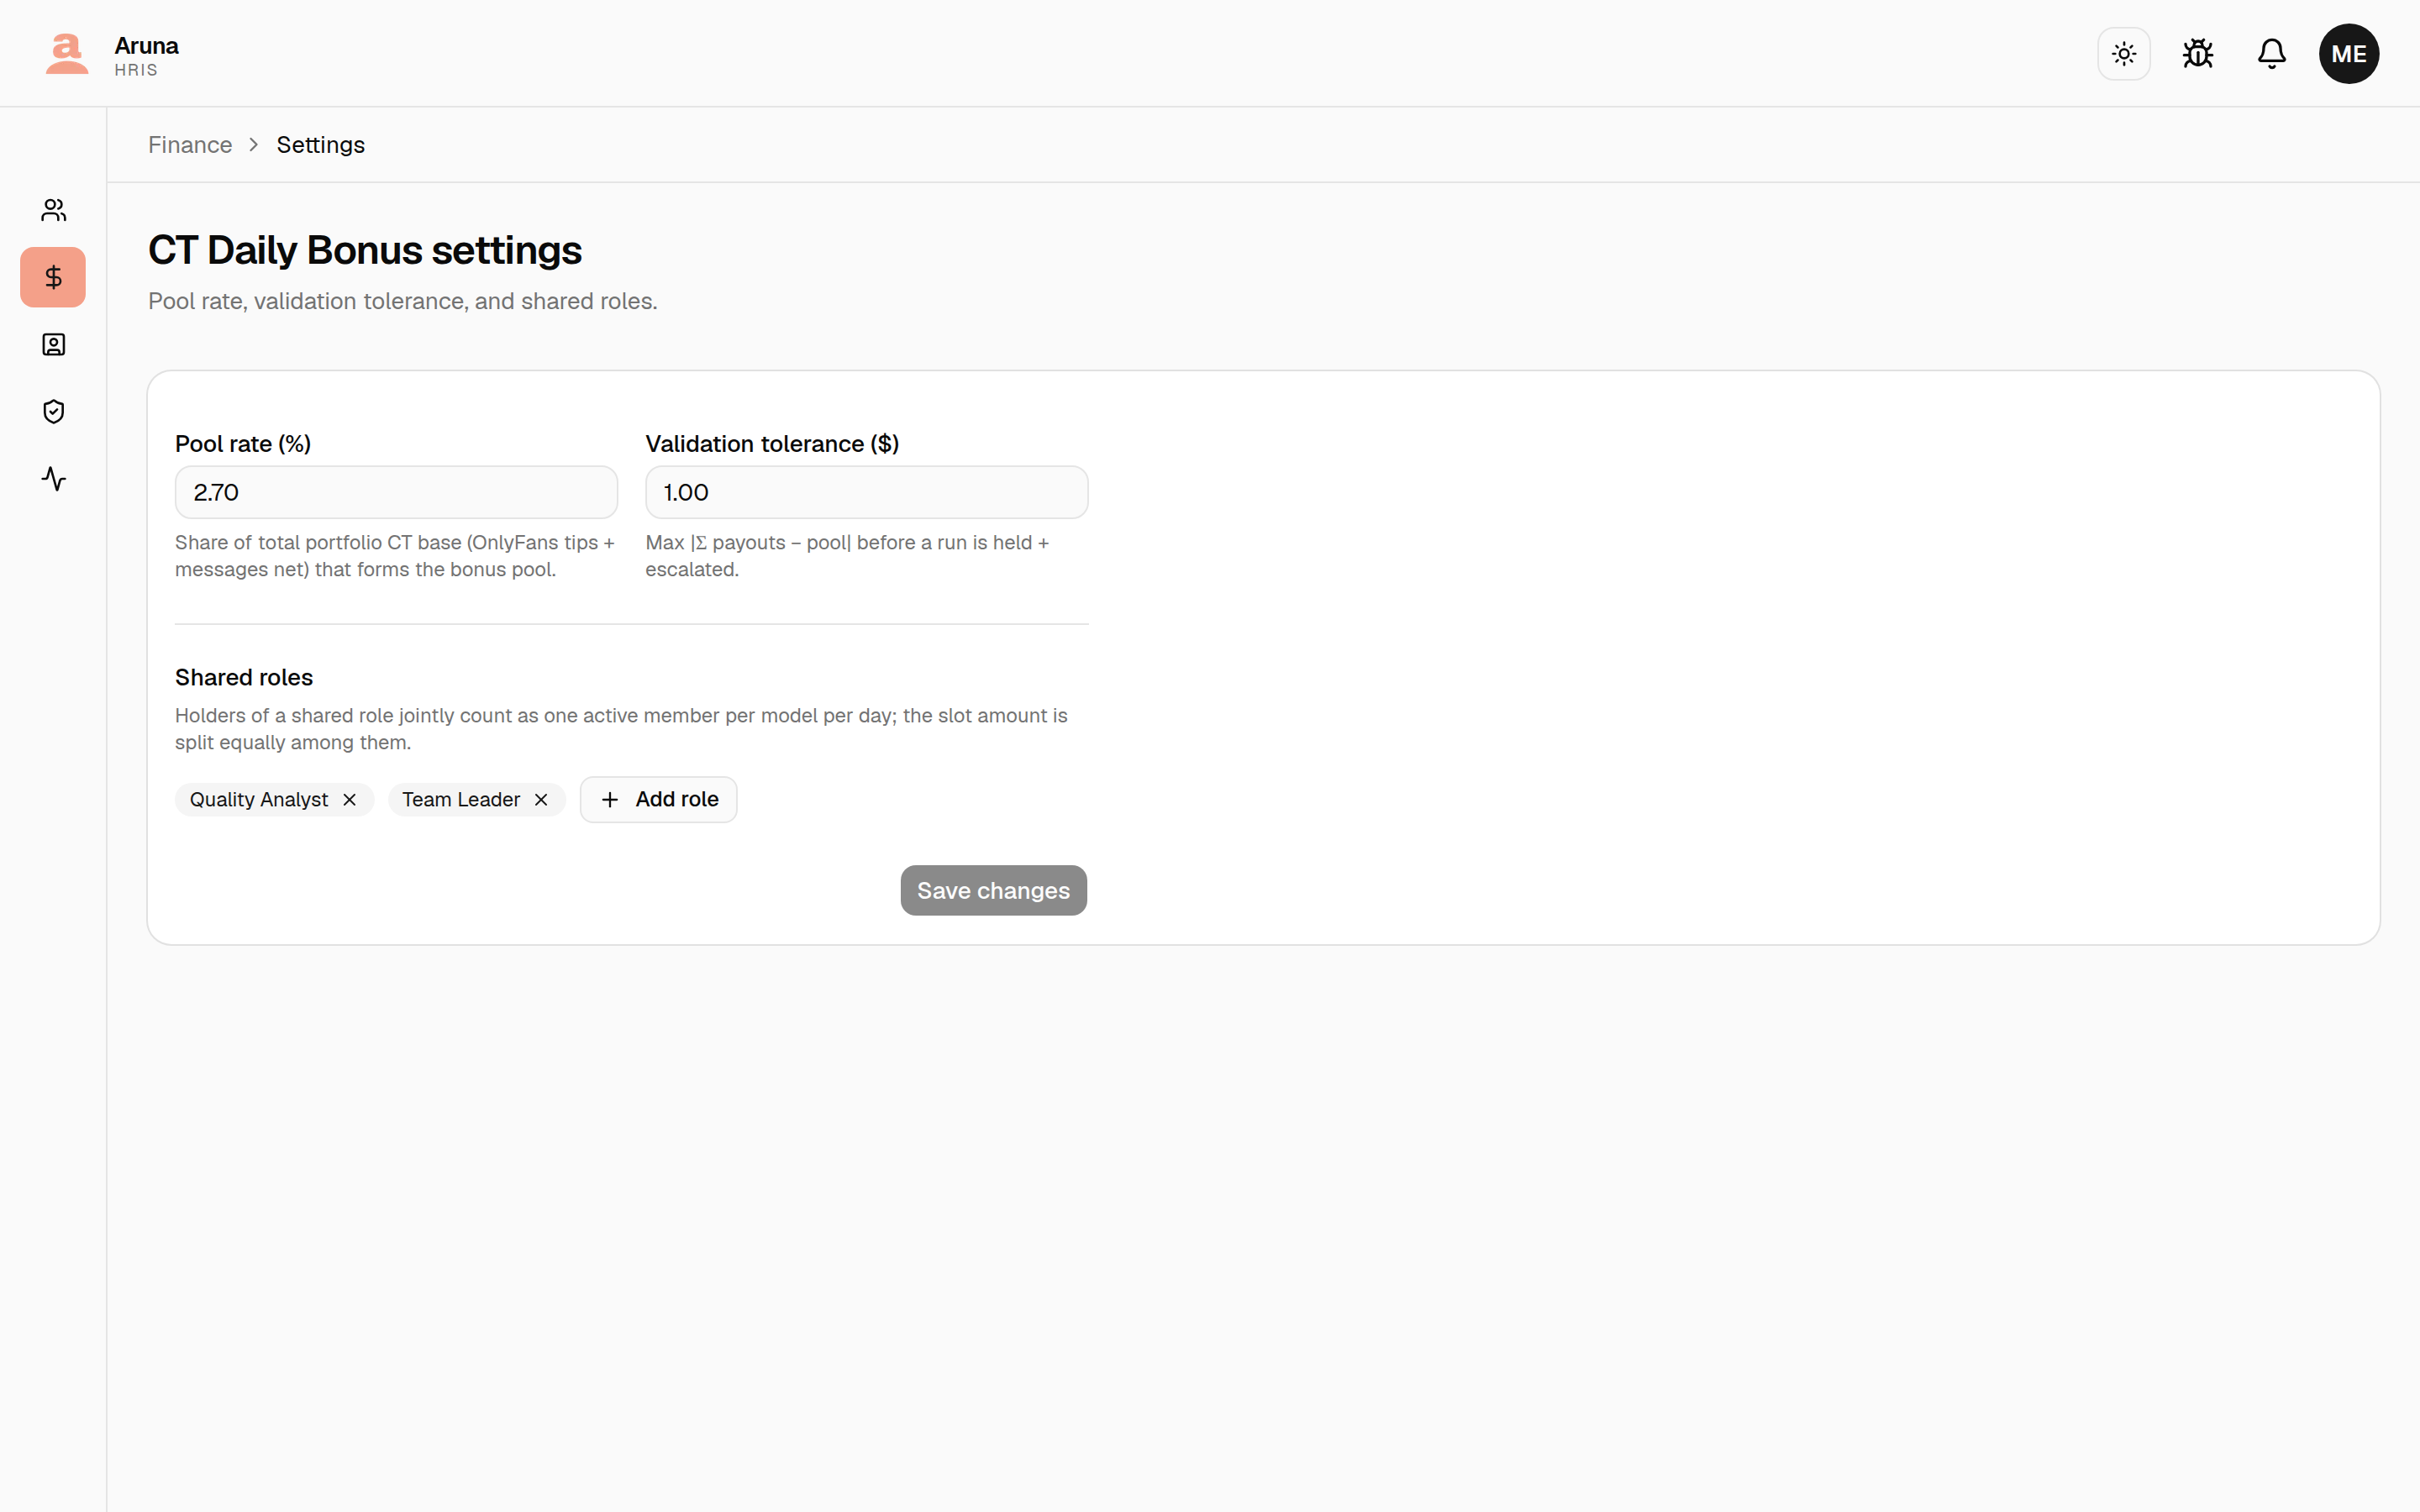Click the Aruna app name text

146,46
